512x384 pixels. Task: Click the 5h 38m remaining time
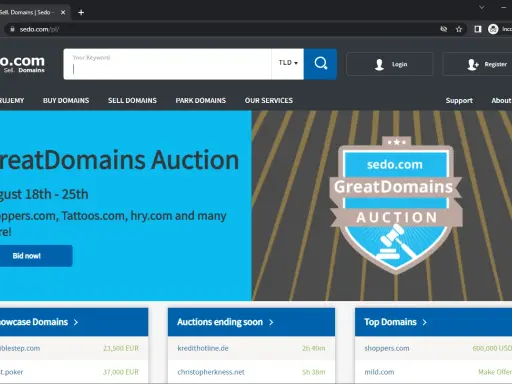click(x=313, y=372)
